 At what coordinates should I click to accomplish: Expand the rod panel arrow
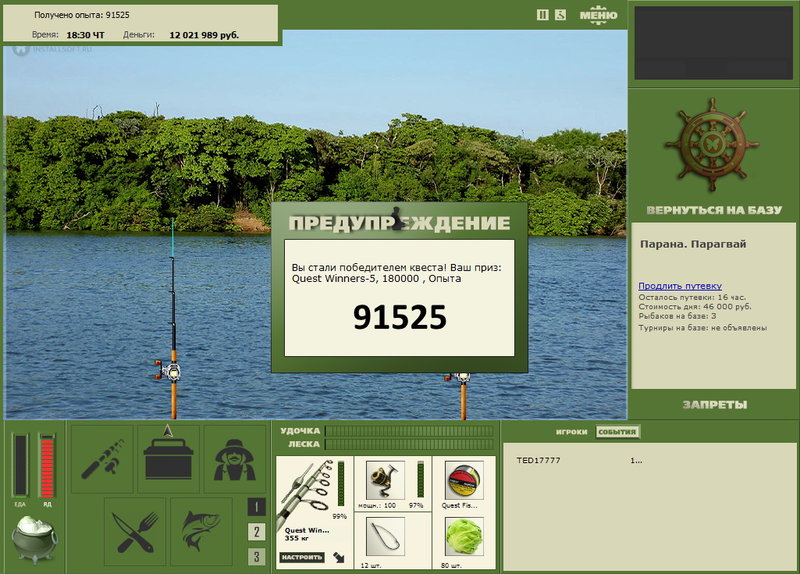click(x=339, y=557)
